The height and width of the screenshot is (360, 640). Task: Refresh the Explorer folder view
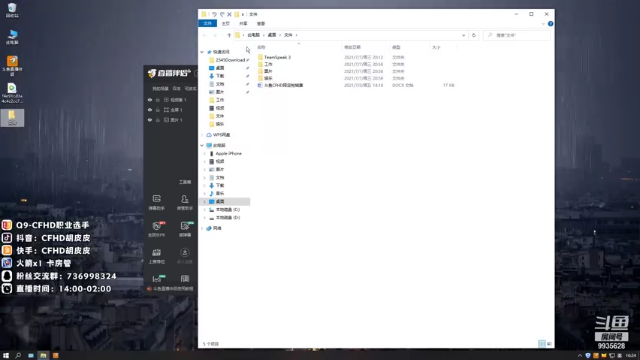click(474, 36)
